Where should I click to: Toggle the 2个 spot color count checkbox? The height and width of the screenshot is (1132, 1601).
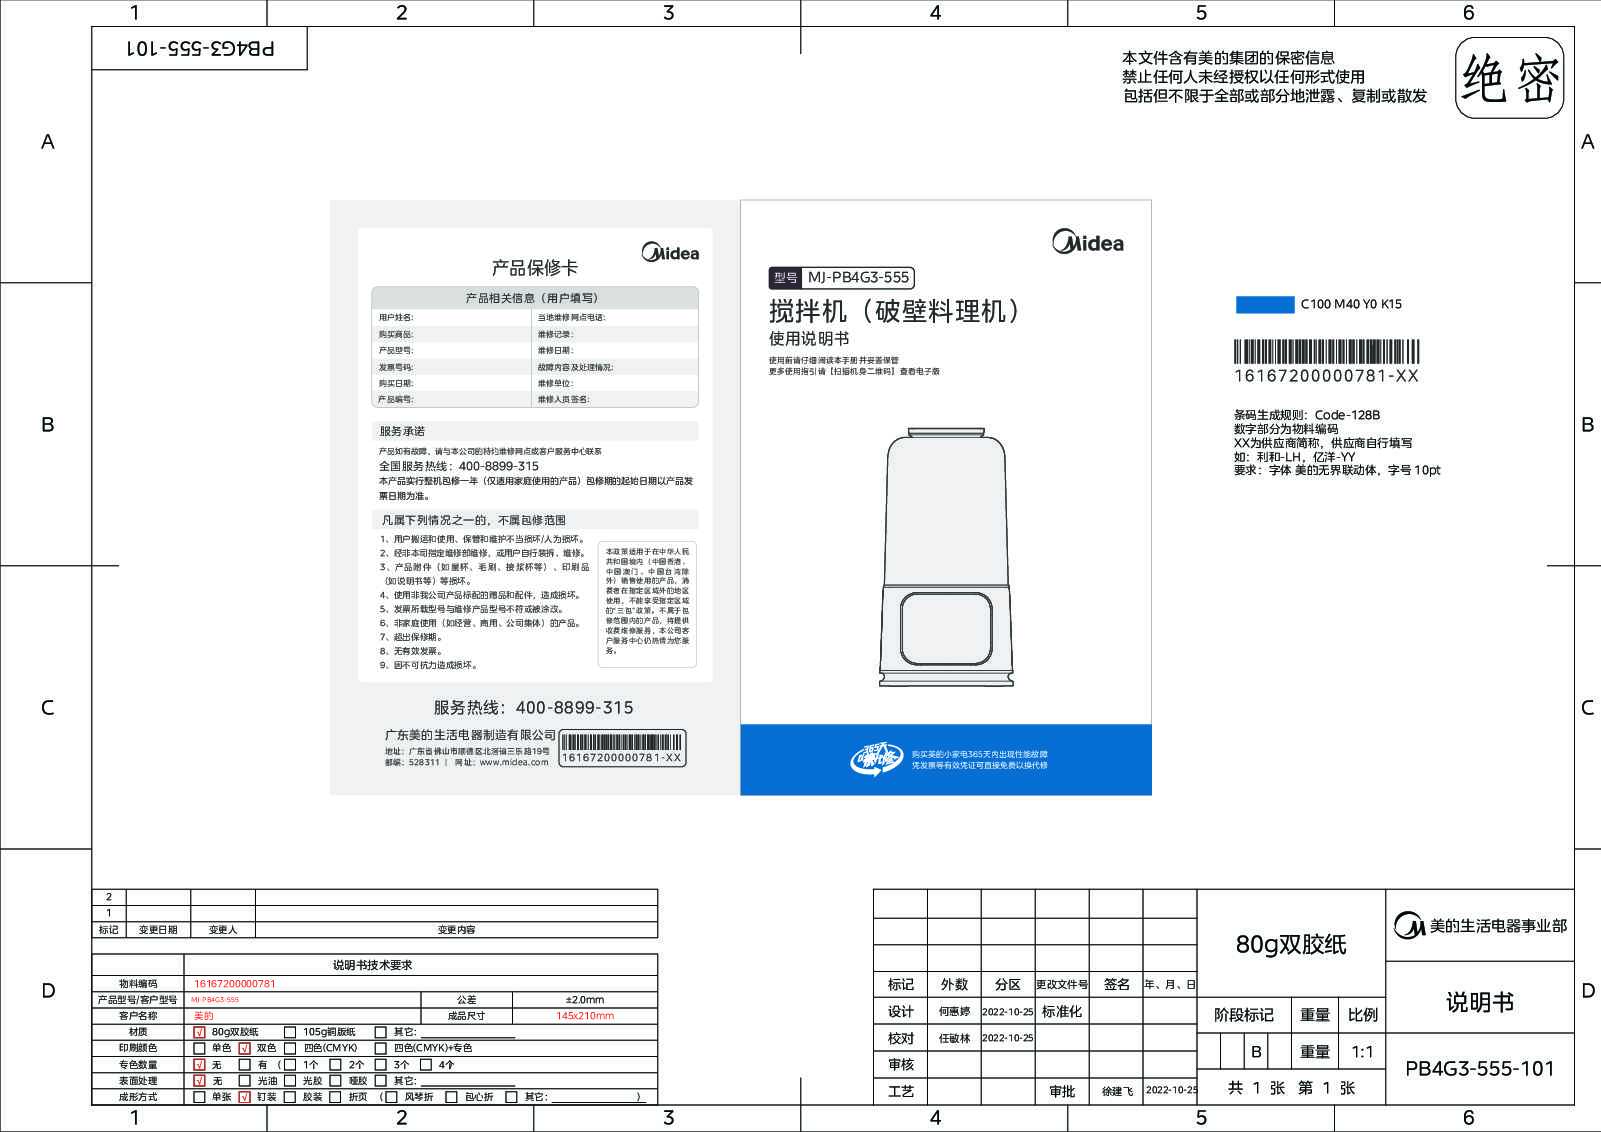335,1065
